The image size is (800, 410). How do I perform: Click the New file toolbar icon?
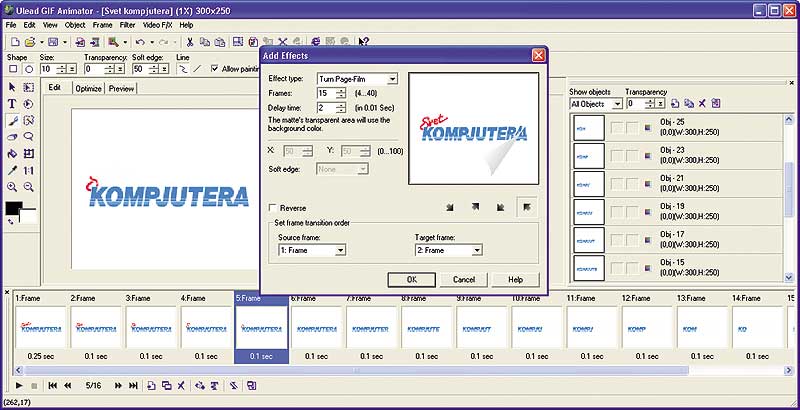pos(15,42)
